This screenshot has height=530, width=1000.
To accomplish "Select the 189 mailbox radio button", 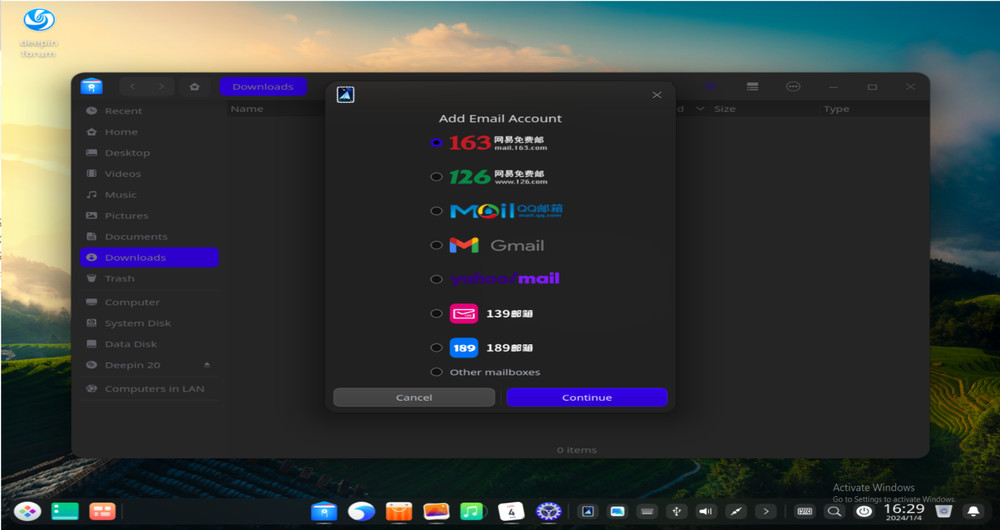I will (436, 348).
